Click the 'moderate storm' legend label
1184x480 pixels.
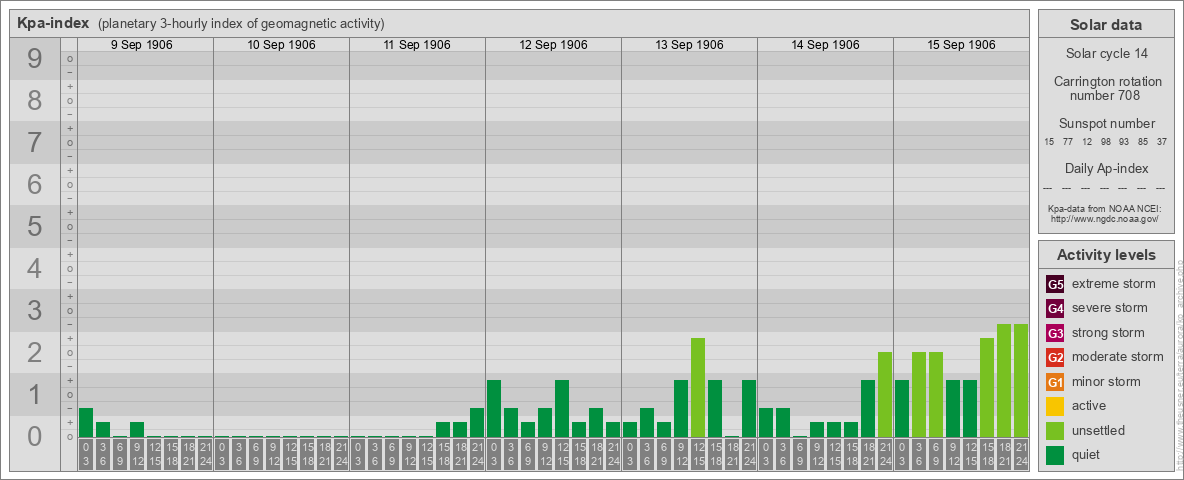tap(1118, 357)
